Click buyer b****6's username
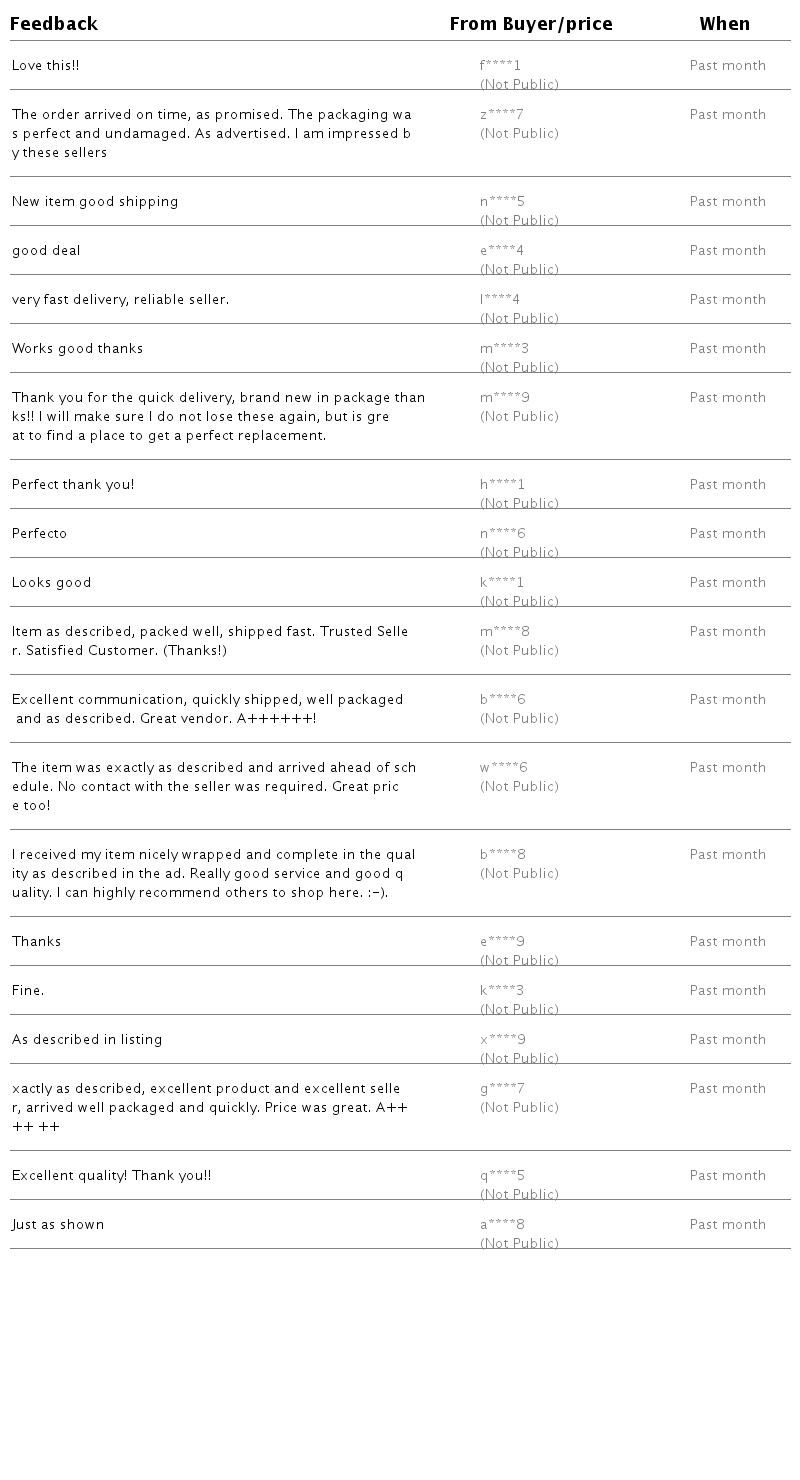This screenshot has height=1480, width=800. (x=502, y=700)
